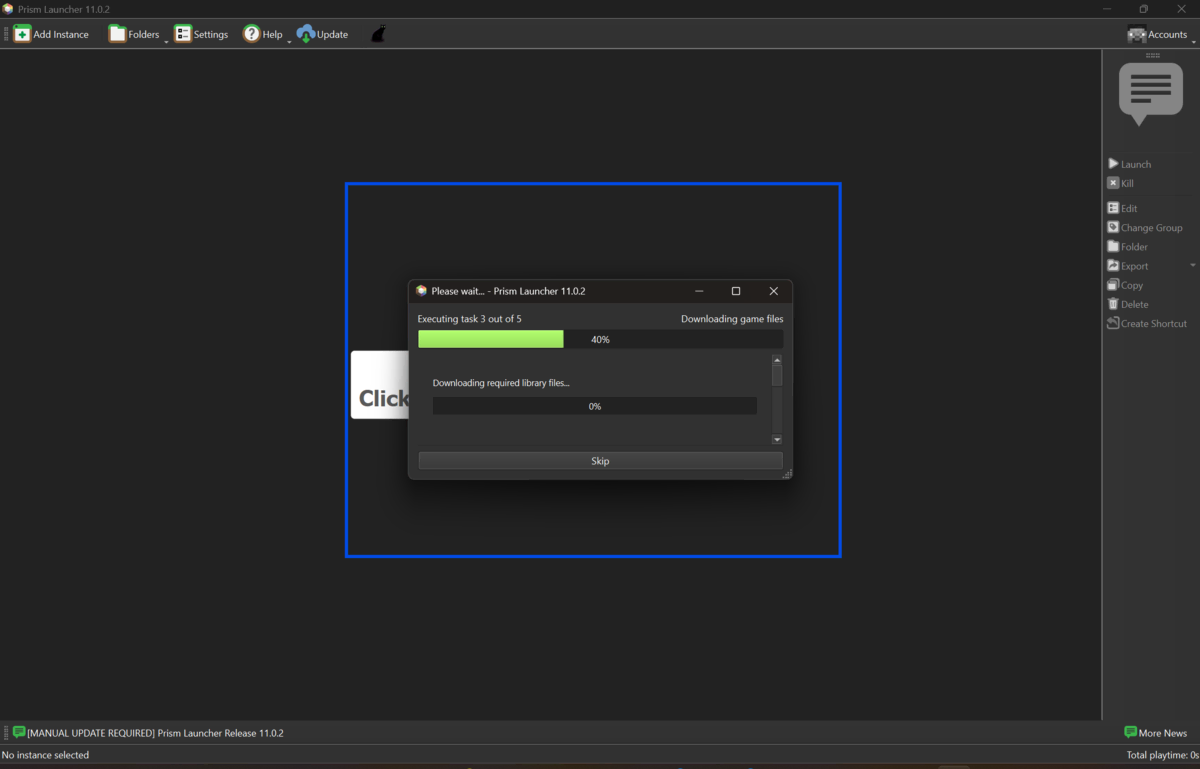1200x769 pixels.
Task: Click the Update cloud icon
Action: point(306,34)
